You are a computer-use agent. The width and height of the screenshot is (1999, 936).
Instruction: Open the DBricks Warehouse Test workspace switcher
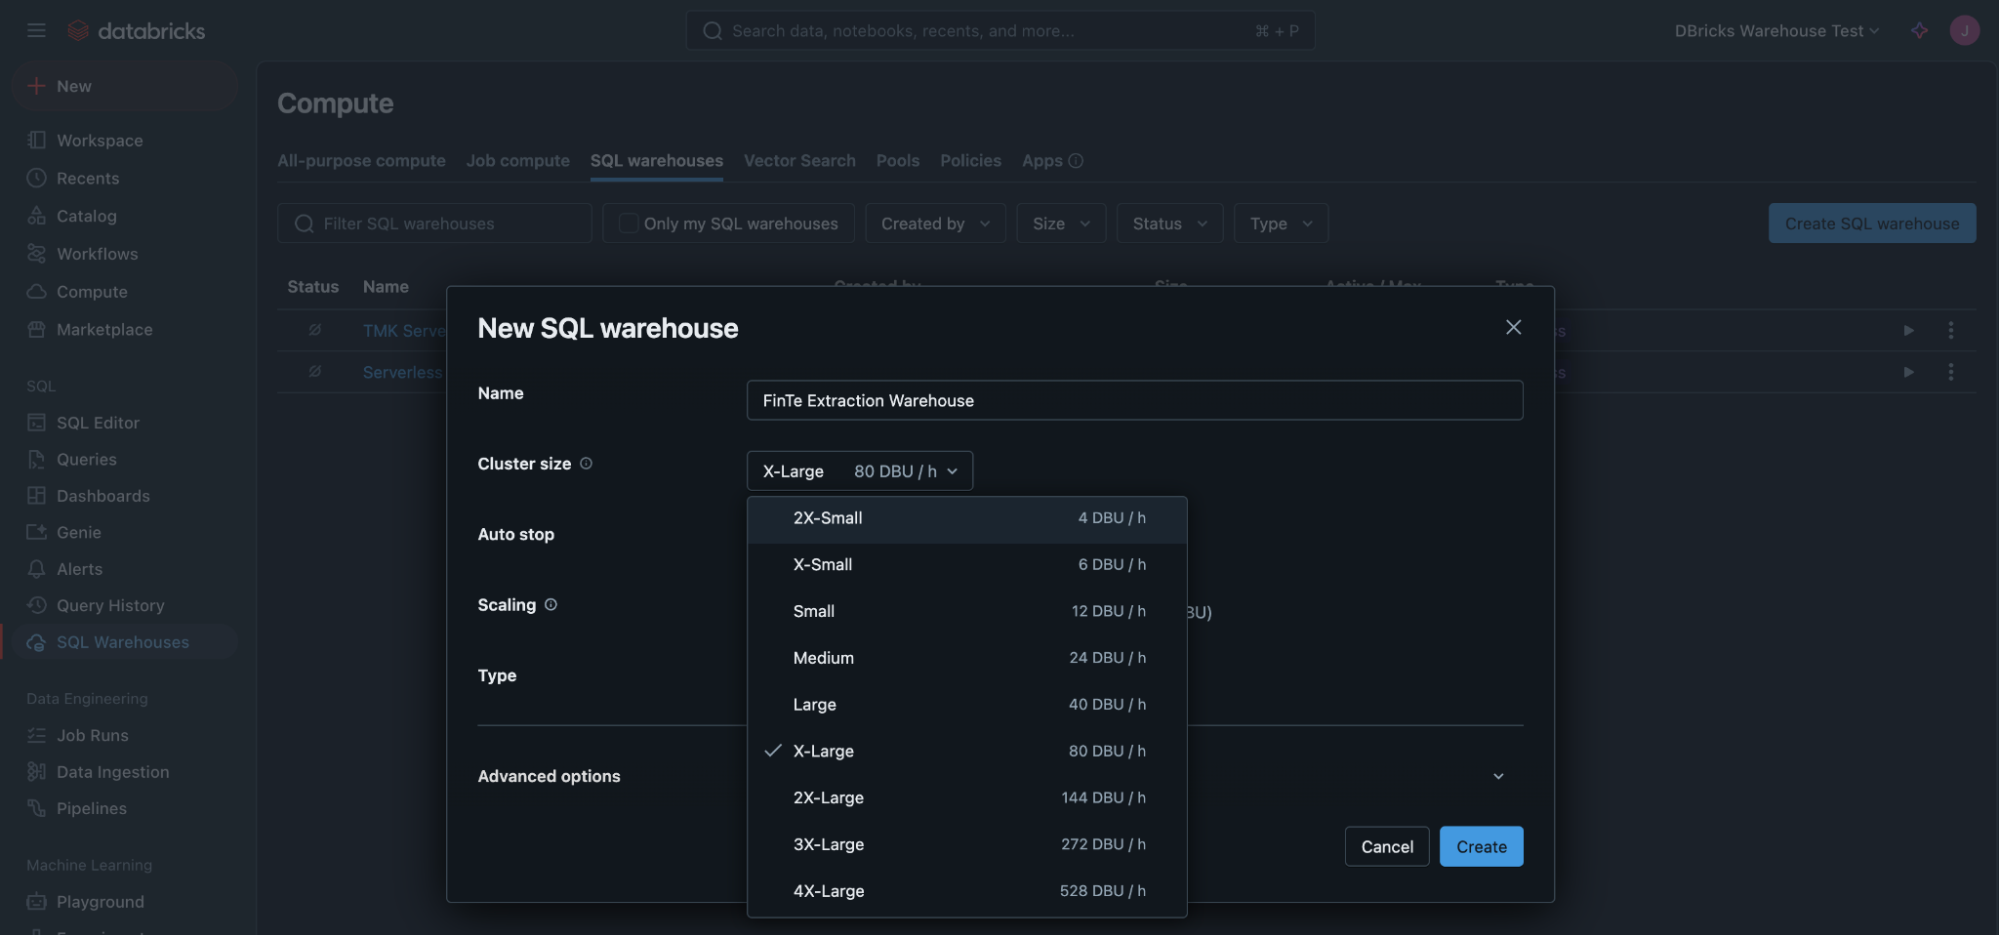1777,31
